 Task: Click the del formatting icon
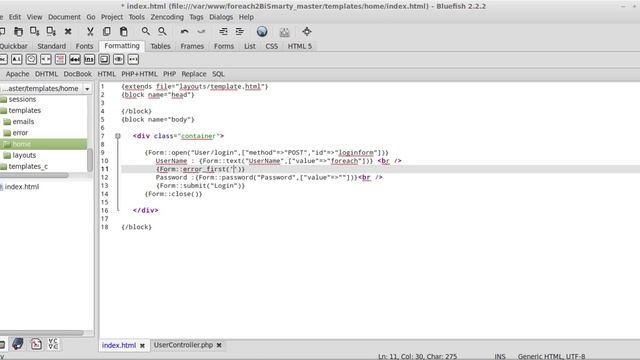75,60
